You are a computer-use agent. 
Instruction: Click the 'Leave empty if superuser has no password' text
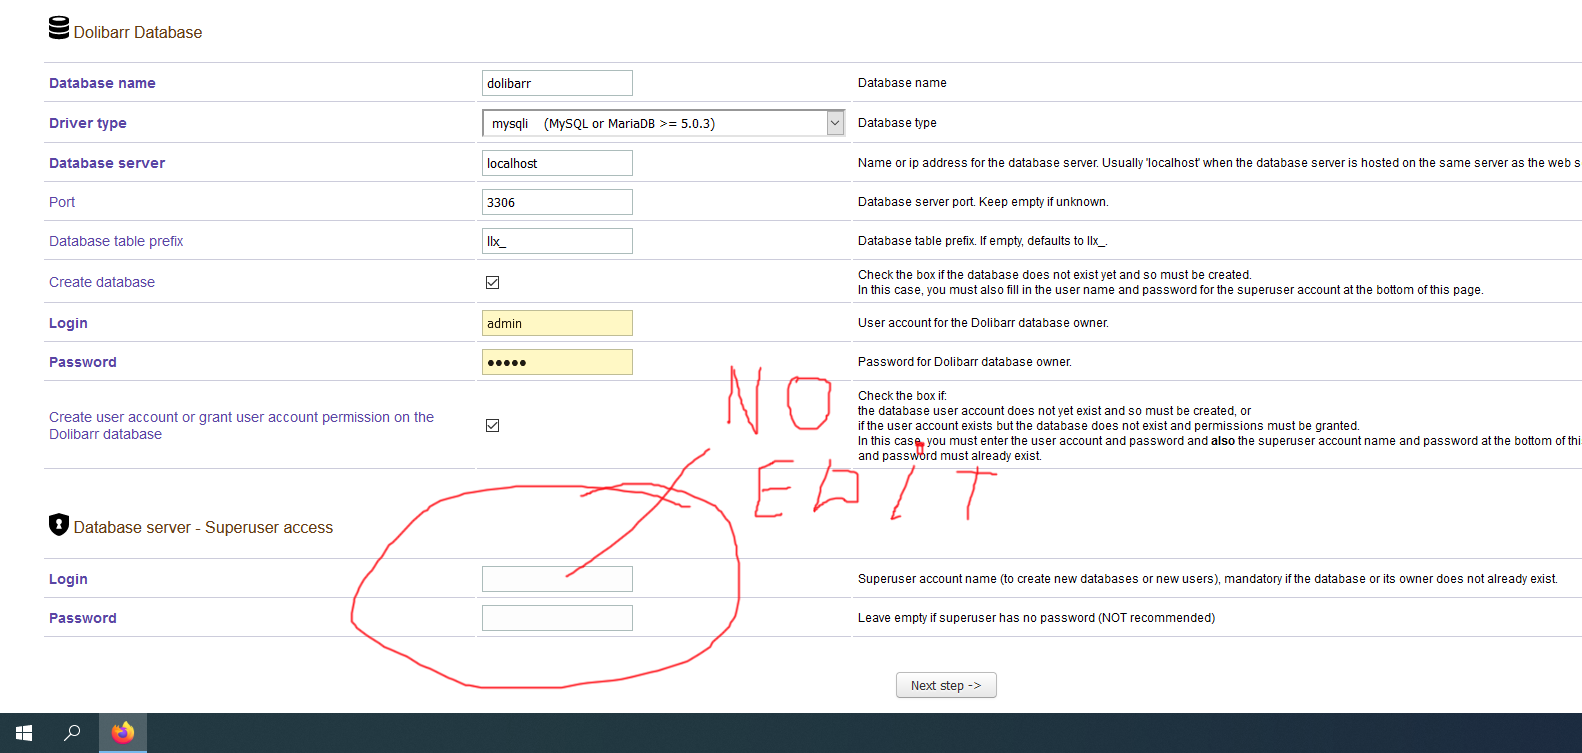click(x=1036, y=618)
